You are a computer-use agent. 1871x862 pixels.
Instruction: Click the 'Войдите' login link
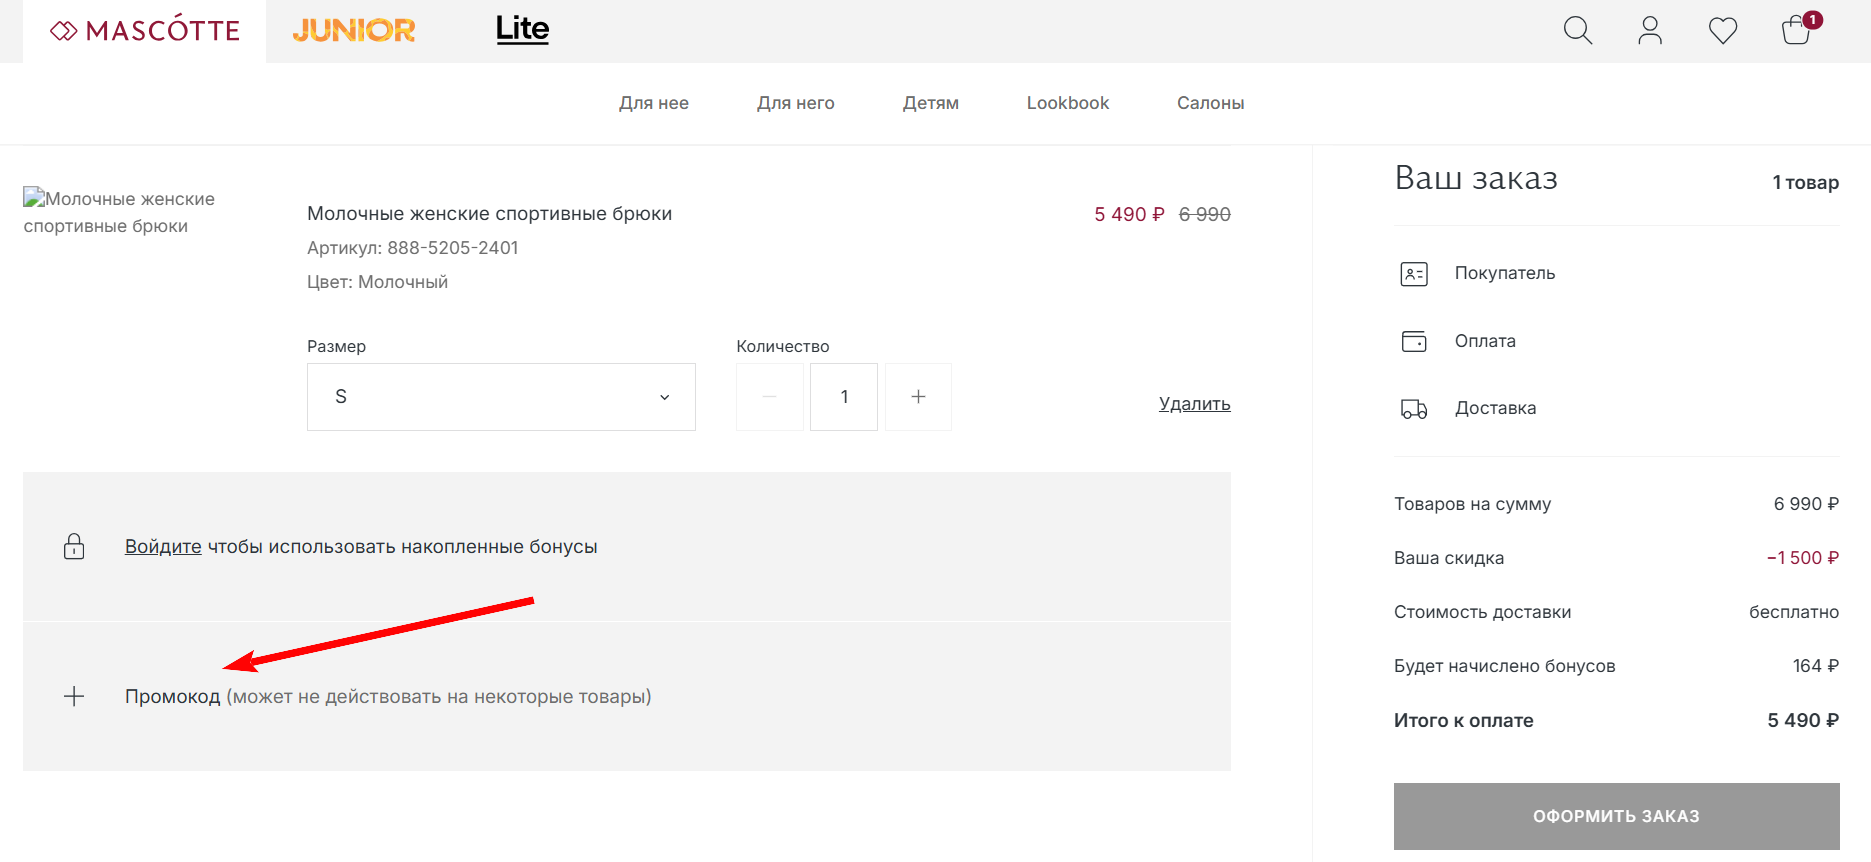coord(163,547)
